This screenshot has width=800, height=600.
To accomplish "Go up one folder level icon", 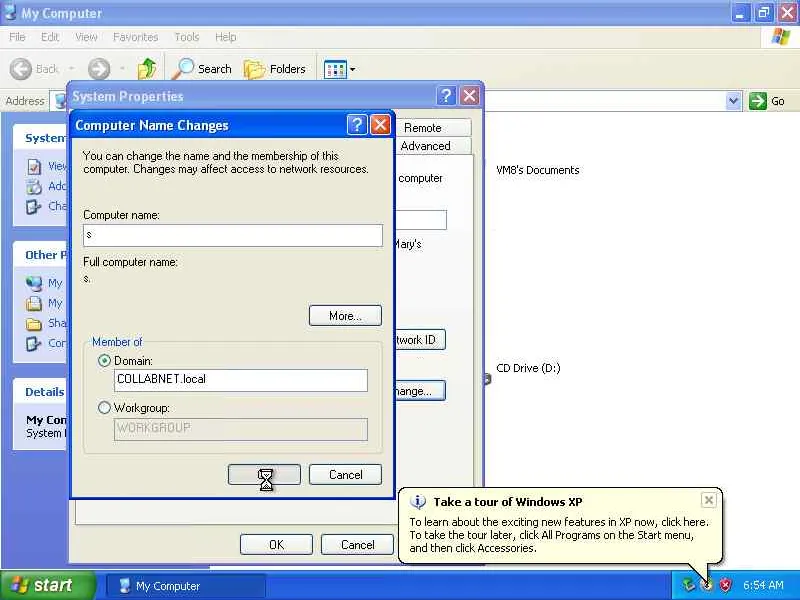I will click(x=147, y=69).
